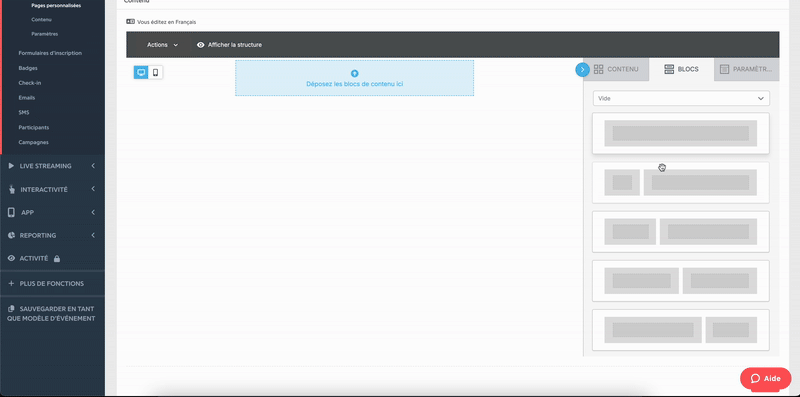800x397 pixels.
Task: Click the Interactivité hand icon
Action: 12,189
